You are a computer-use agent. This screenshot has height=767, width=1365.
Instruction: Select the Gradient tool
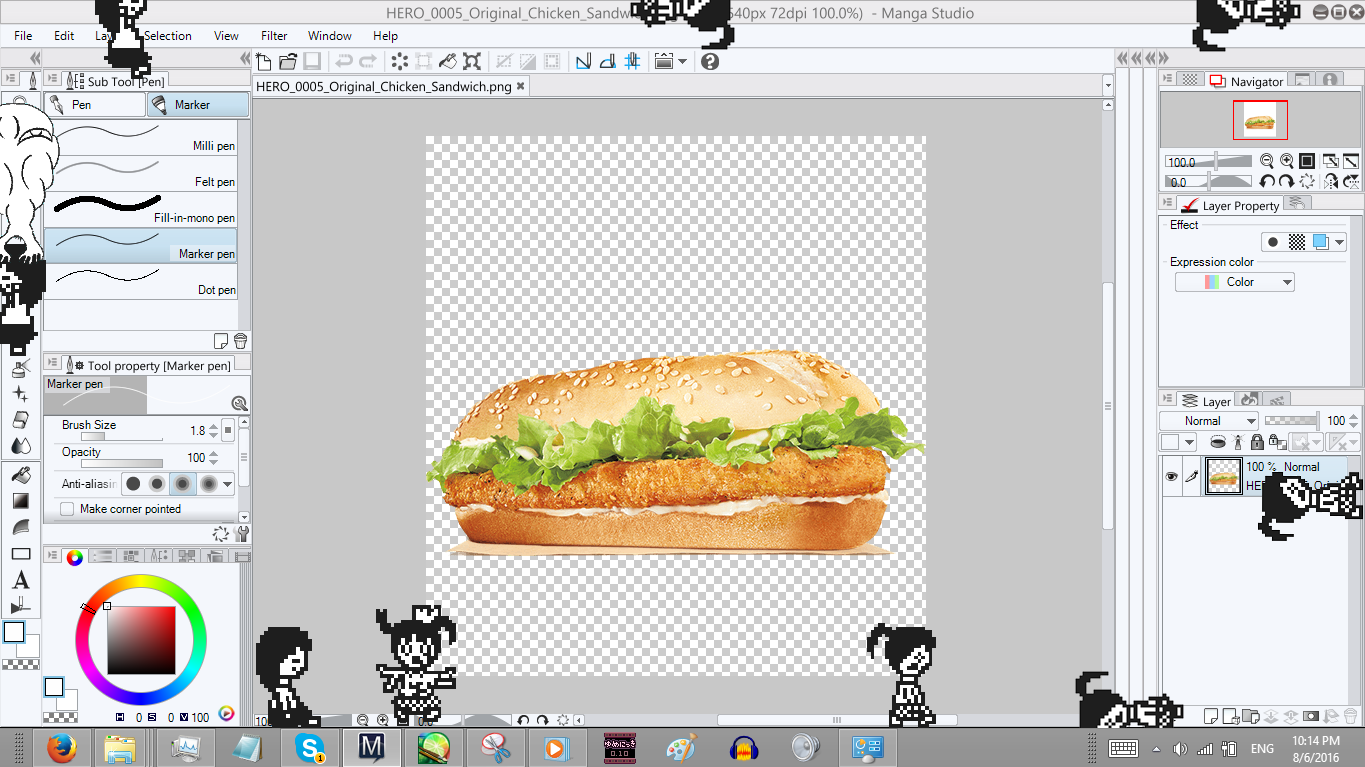(x=20, y=501)
